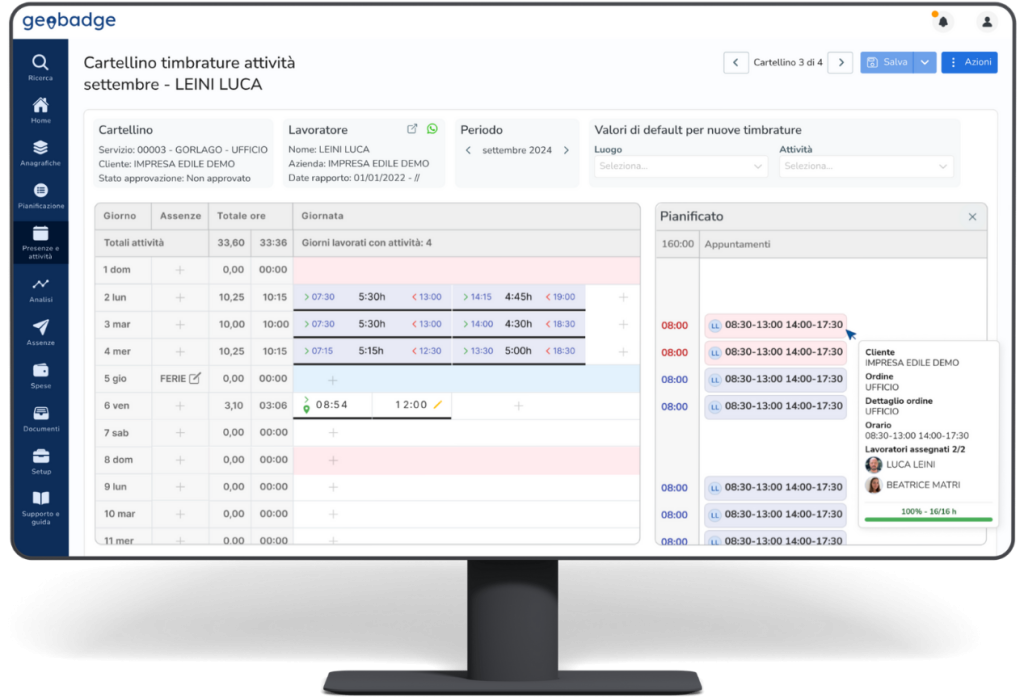The height and width of the screenshot is (698, 1024).
Task: Open the Azioni menu button
Action: (x=969, y=62)
